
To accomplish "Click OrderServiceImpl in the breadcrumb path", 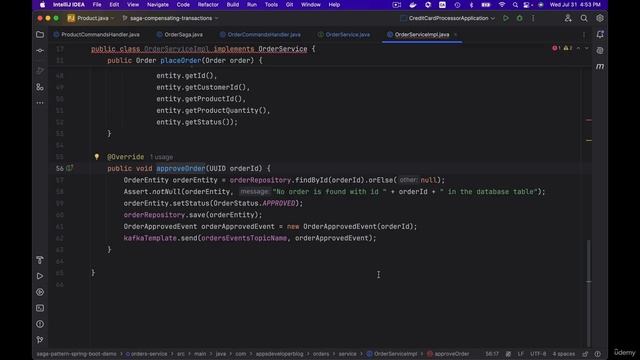I will click(392, 354).
